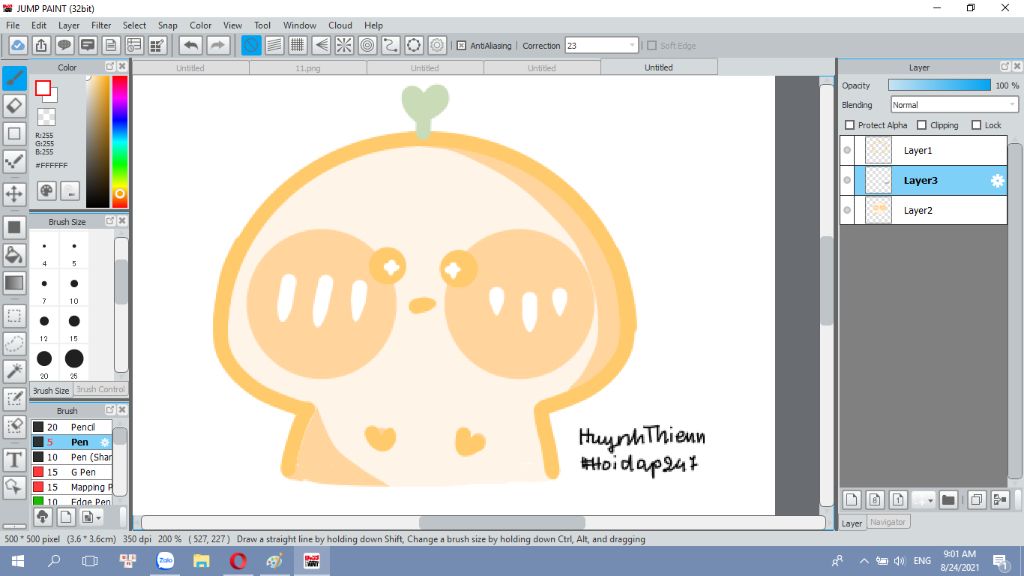The width and height of the screenshot is (1024, 576).
Task: Switch to the 11.png document tab
Action: [308, 68]
